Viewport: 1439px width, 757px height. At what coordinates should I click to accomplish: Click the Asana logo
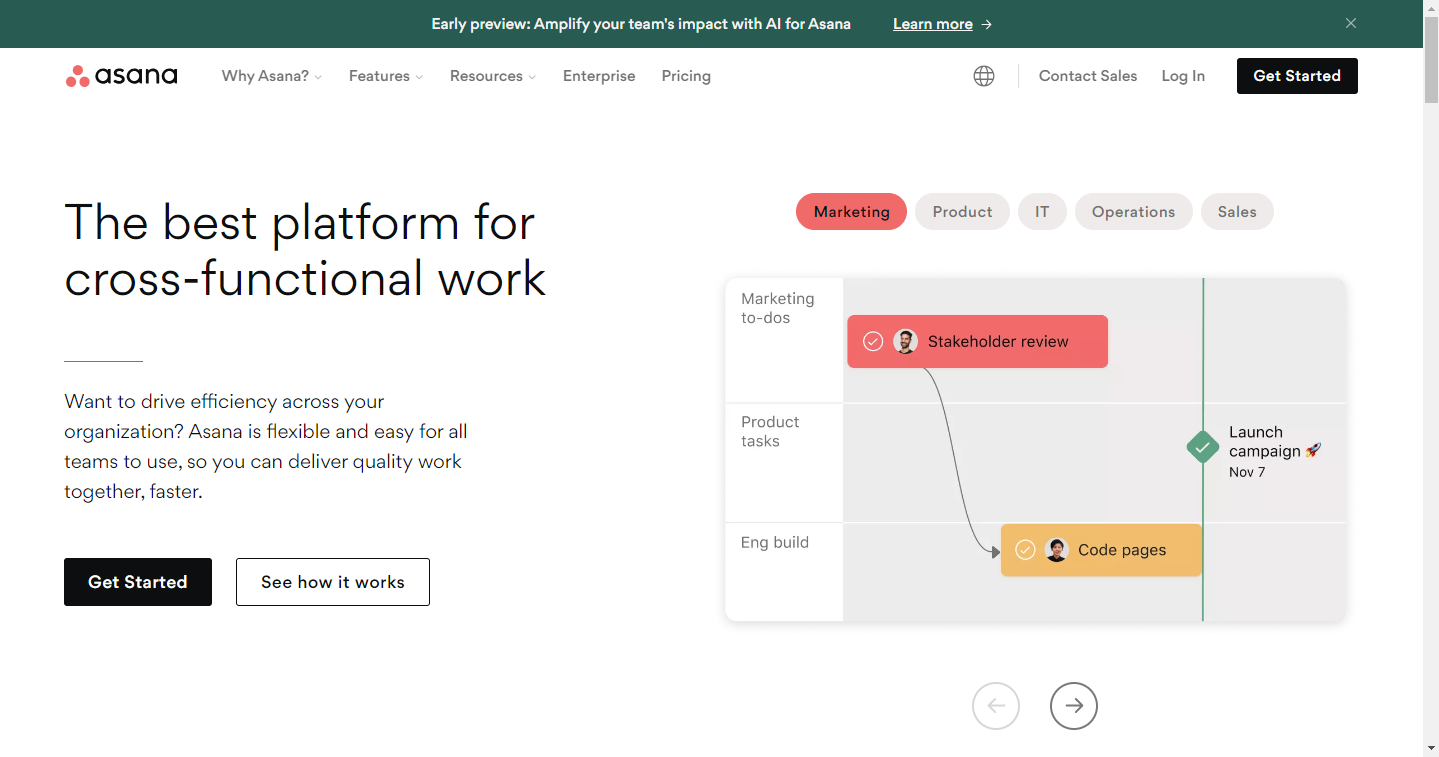121,76
